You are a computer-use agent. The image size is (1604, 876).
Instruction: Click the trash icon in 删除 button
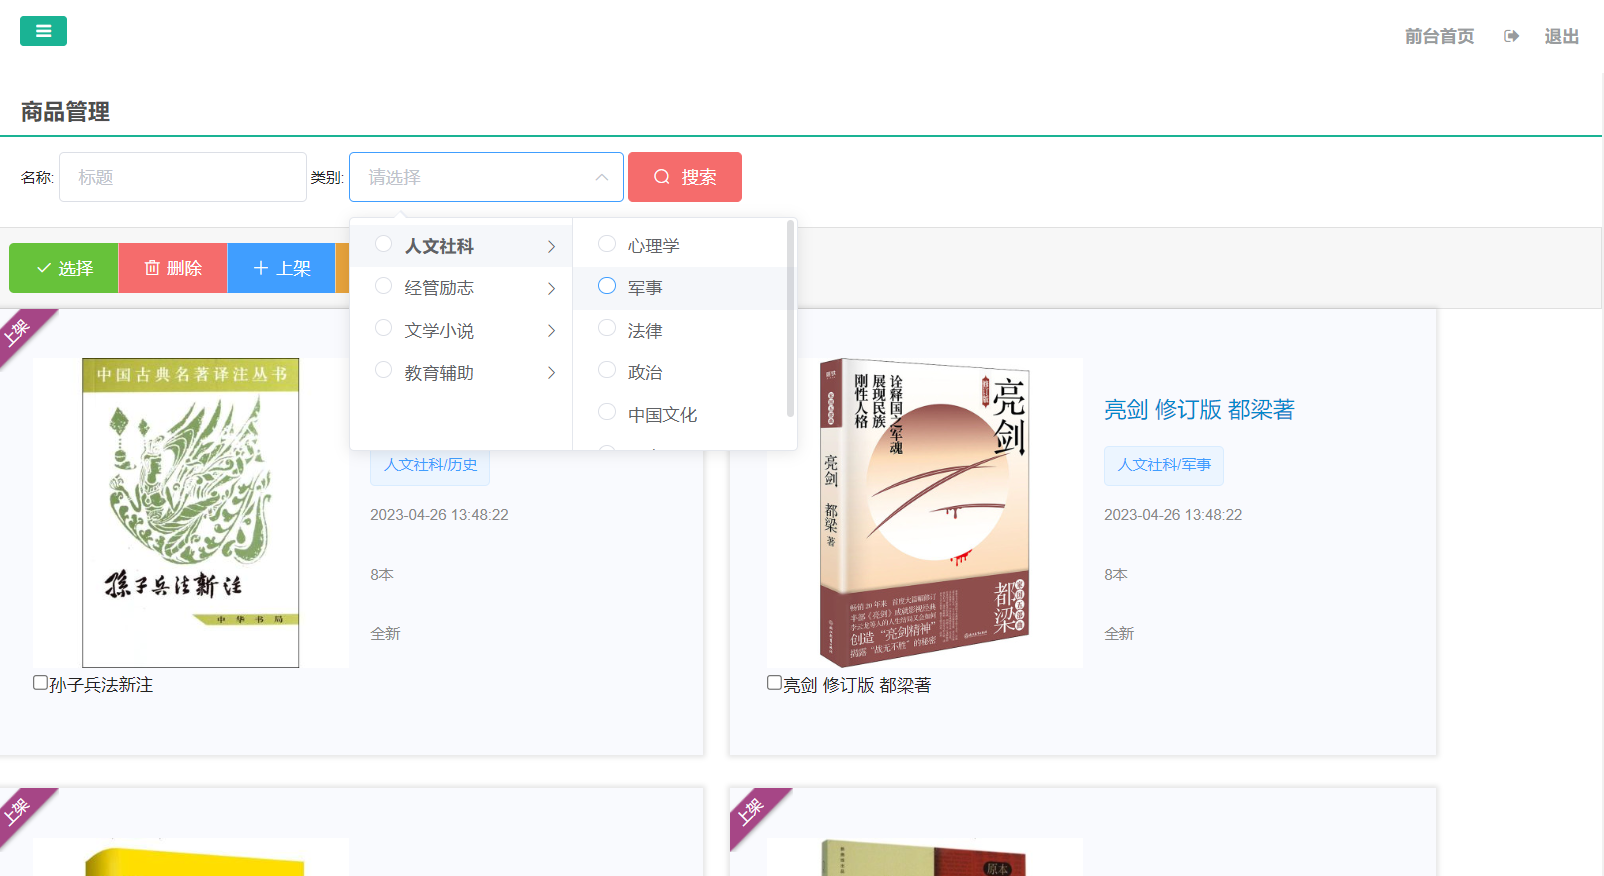pyautogui.click(x=152, y=268)
